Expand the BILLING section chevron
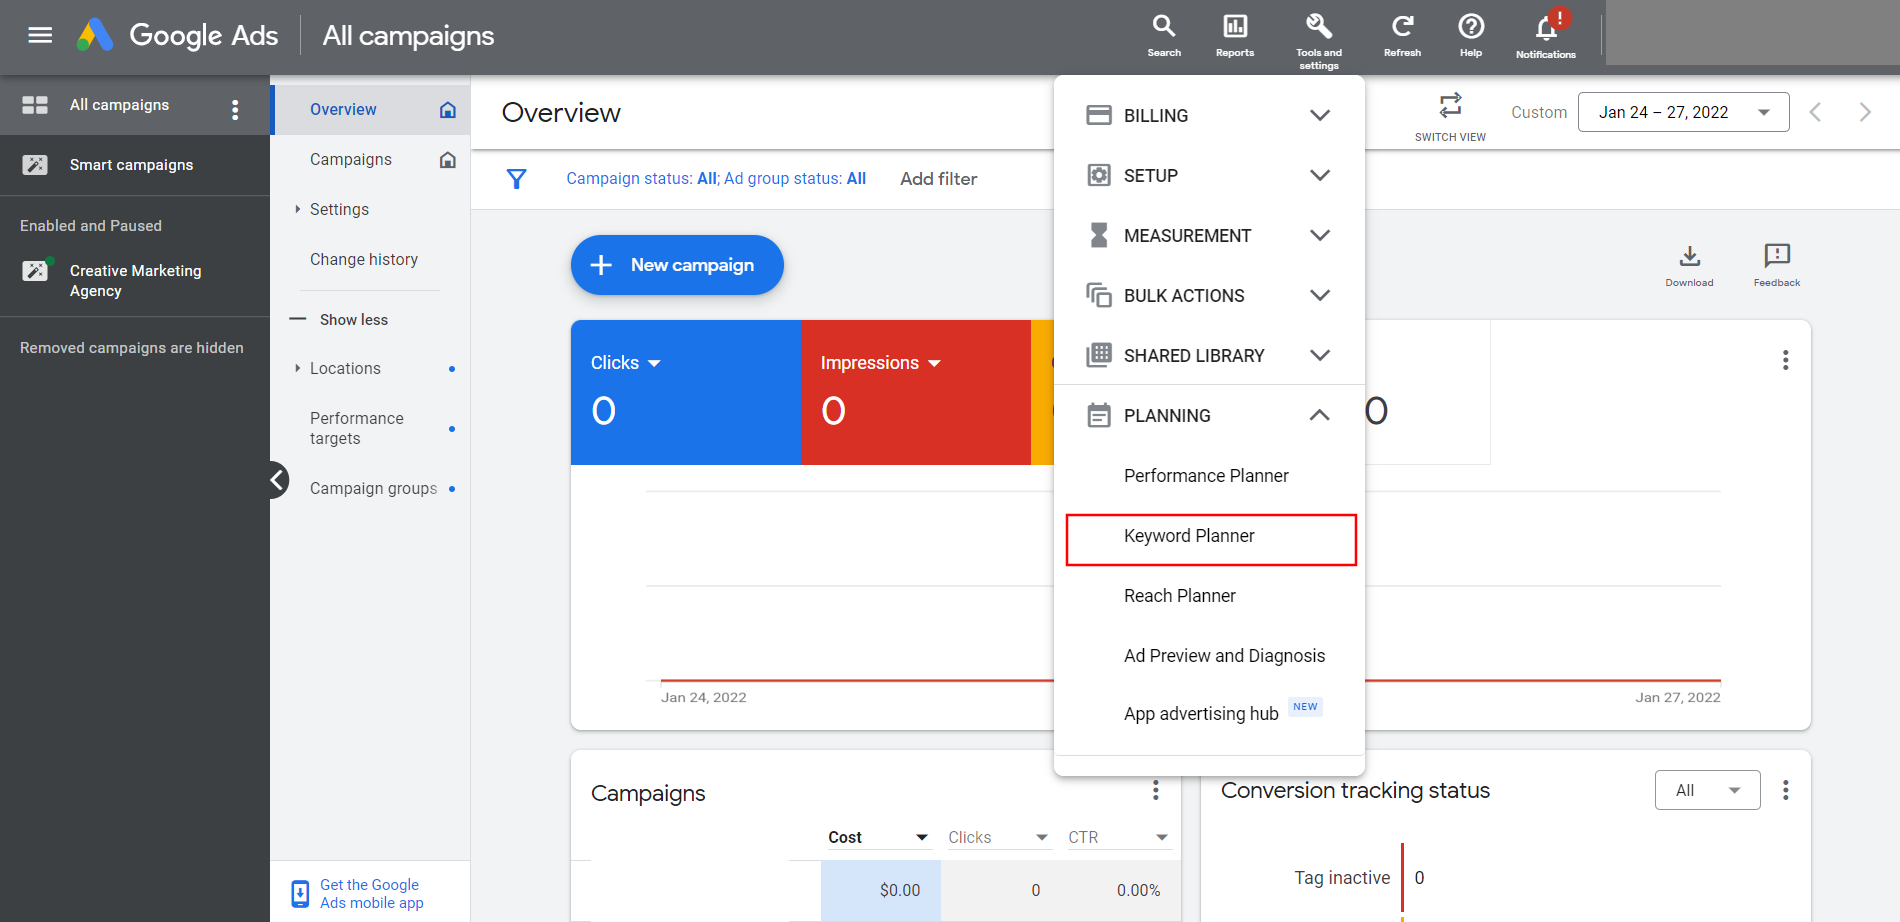 pyautogui.click(x=1320, y=115)
